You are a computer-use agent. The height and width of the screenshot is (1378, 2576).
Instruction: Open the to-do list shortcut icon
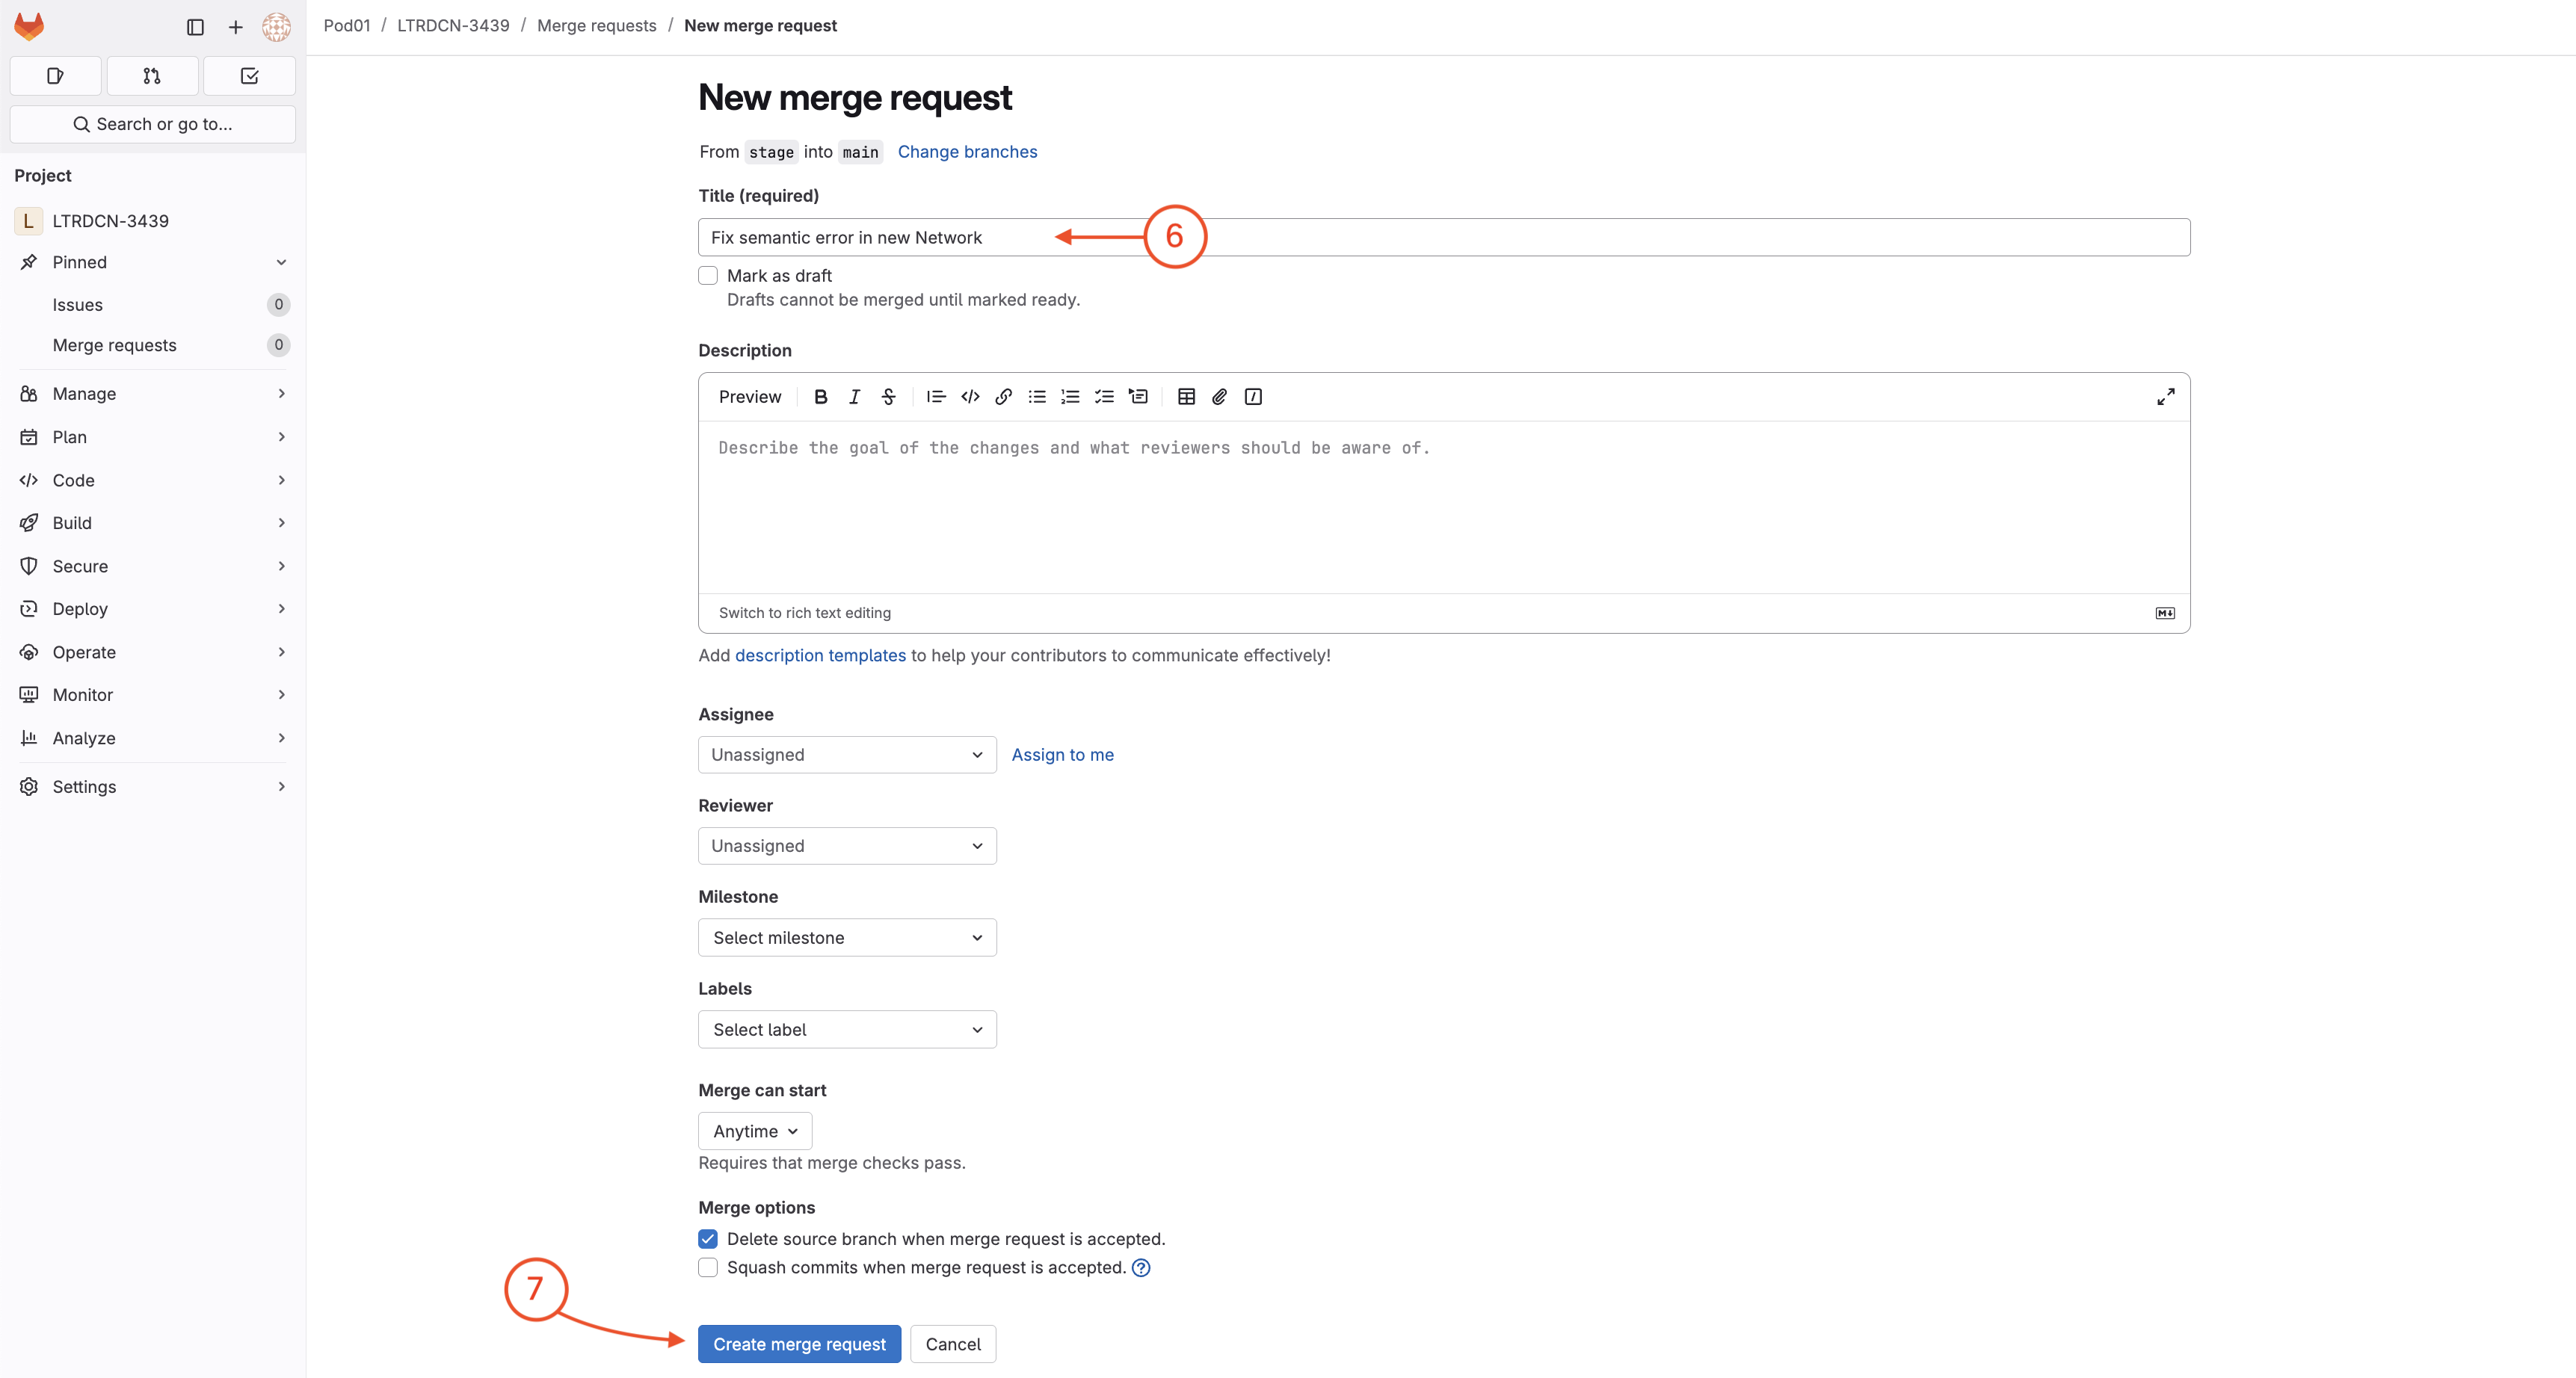point(249,76)
